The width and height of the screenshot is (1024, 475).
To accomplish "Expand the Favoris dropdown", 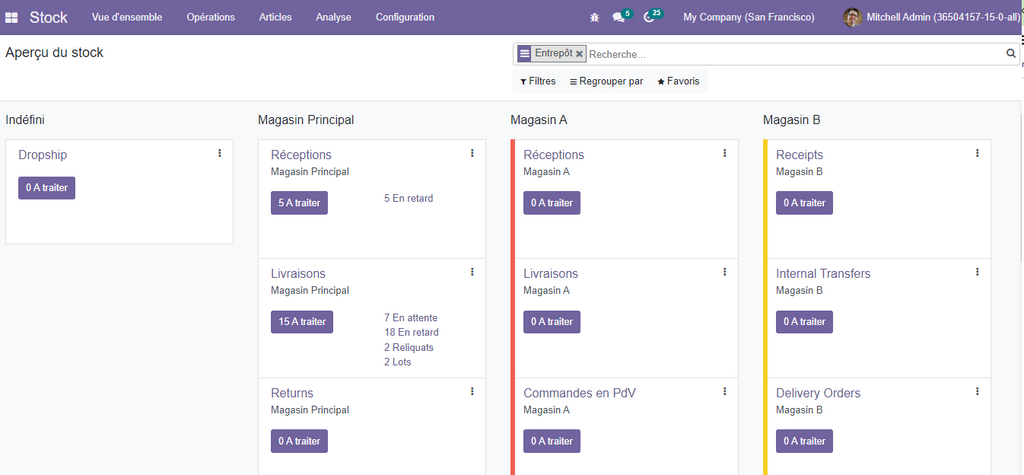I will (678, 81).
